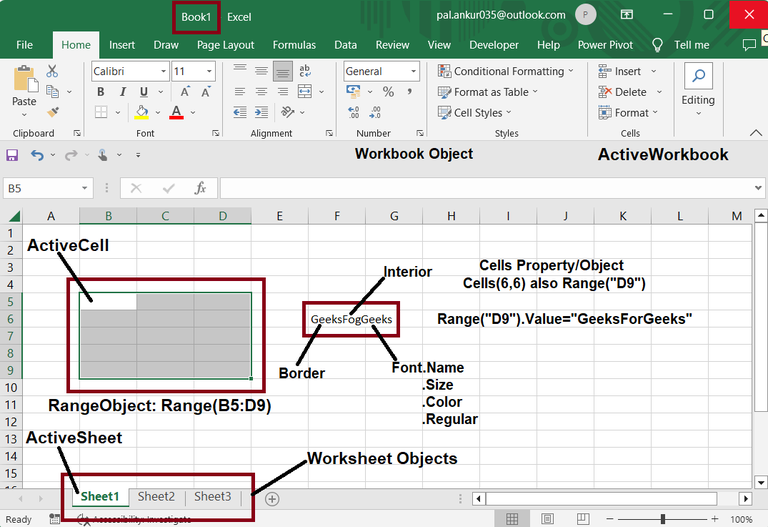Click the Cut scissors icon
The height and width of the screenshot is (527, 768).
point(52,72)
